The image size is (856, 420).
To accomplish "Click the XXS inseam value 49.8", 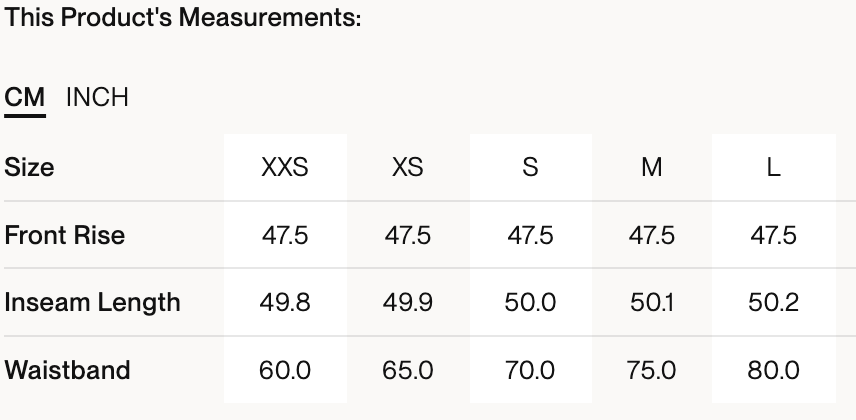I will [285, 303].
